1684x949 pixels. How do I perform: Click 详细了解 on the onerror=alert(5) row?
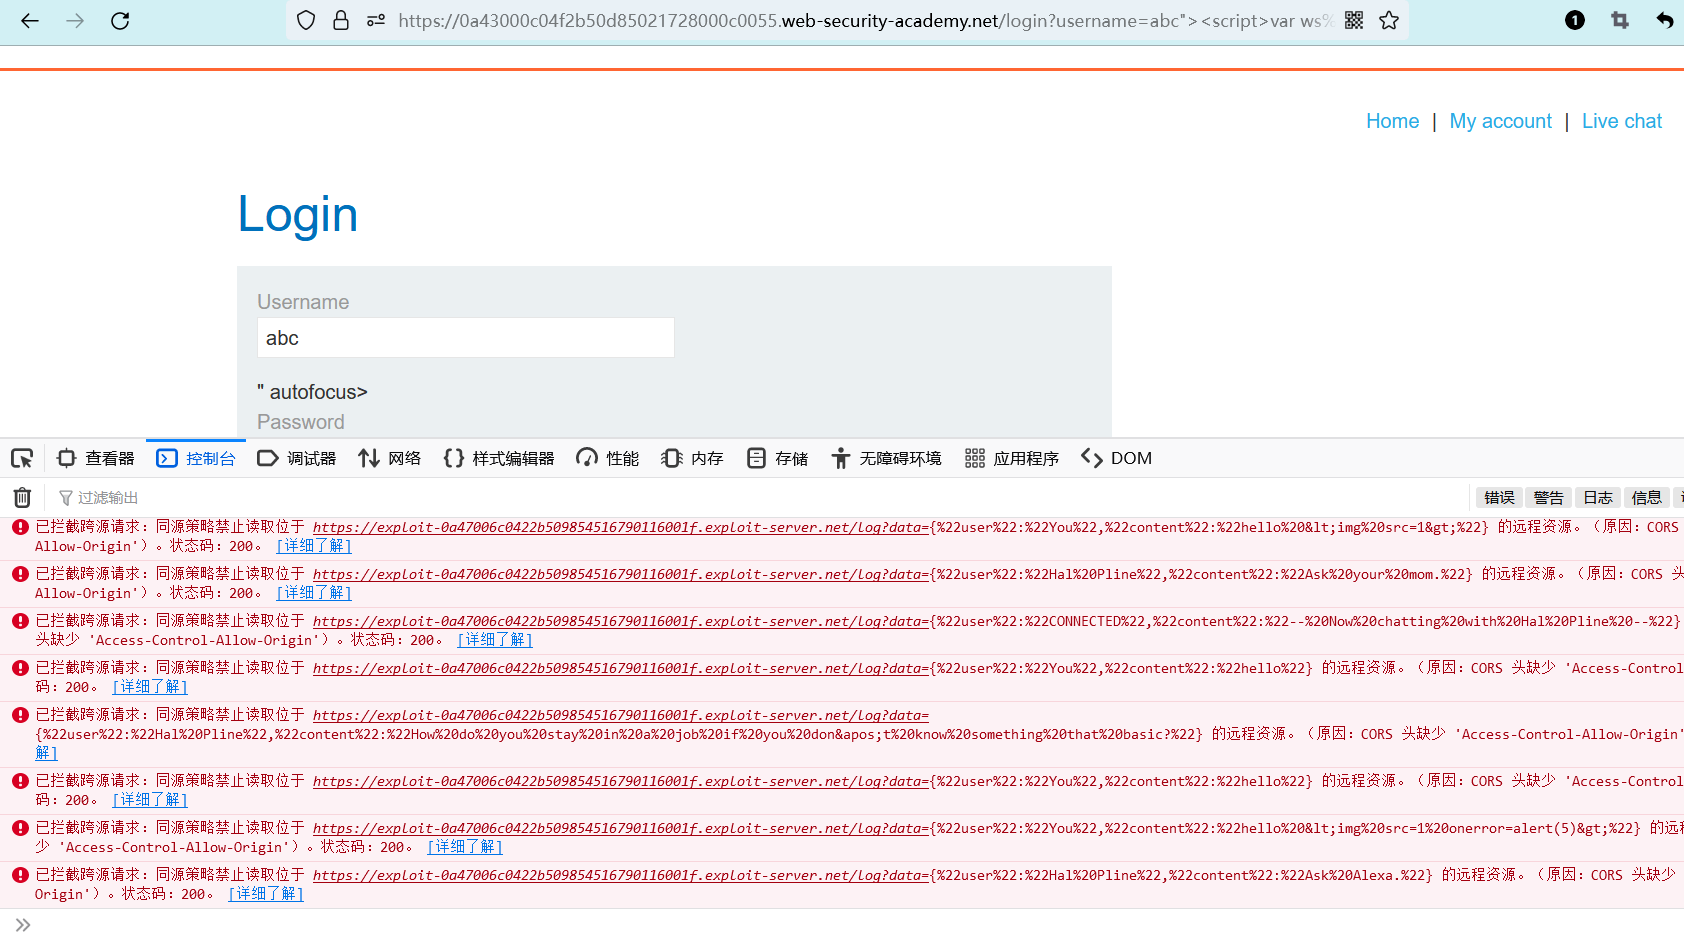(465, 847)
